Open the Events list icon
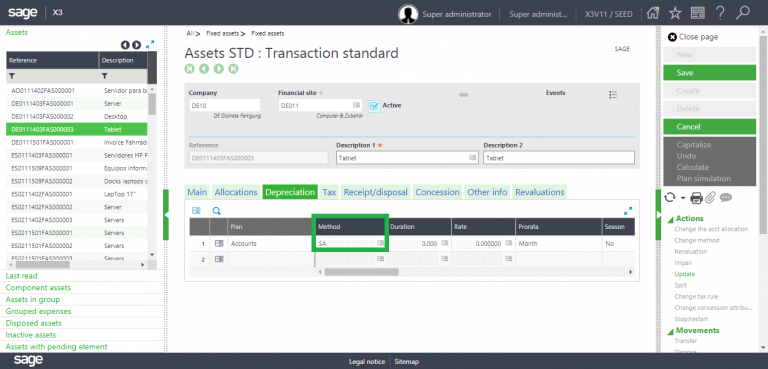This screenshot has width=768, height=369. coord(613,95)
